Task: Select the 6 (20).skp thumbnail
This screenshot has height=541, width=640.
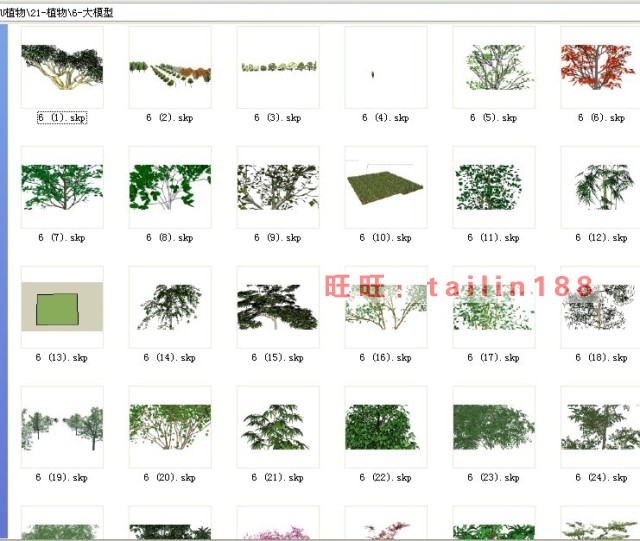Action: pos(170,427)
